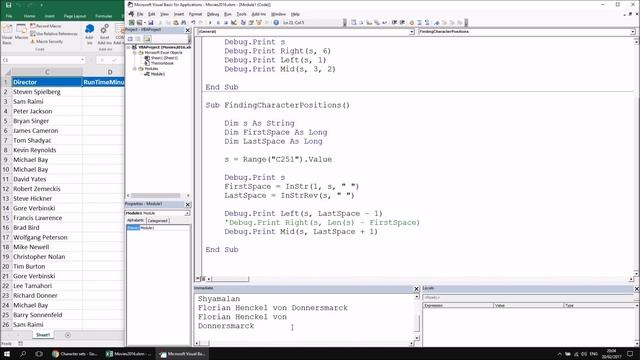Click the Paste icon in VBA toolbar
The image size is (640, 360).
tap(176, 22)
